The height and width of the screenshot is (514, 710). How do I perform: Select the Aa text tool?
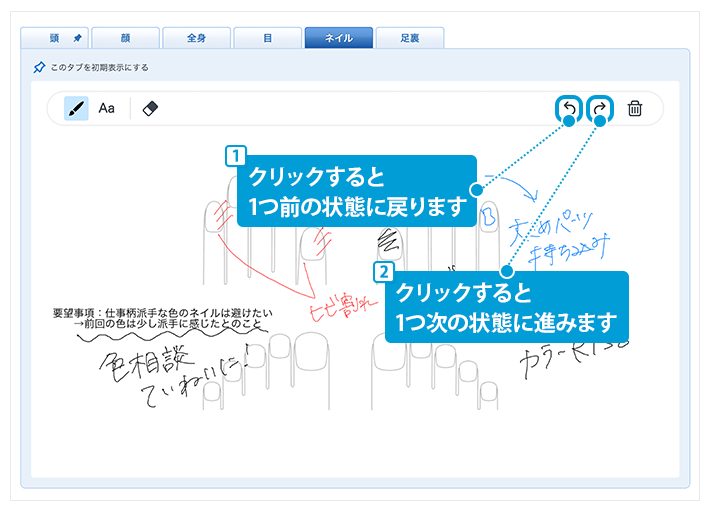pos(106,108)
